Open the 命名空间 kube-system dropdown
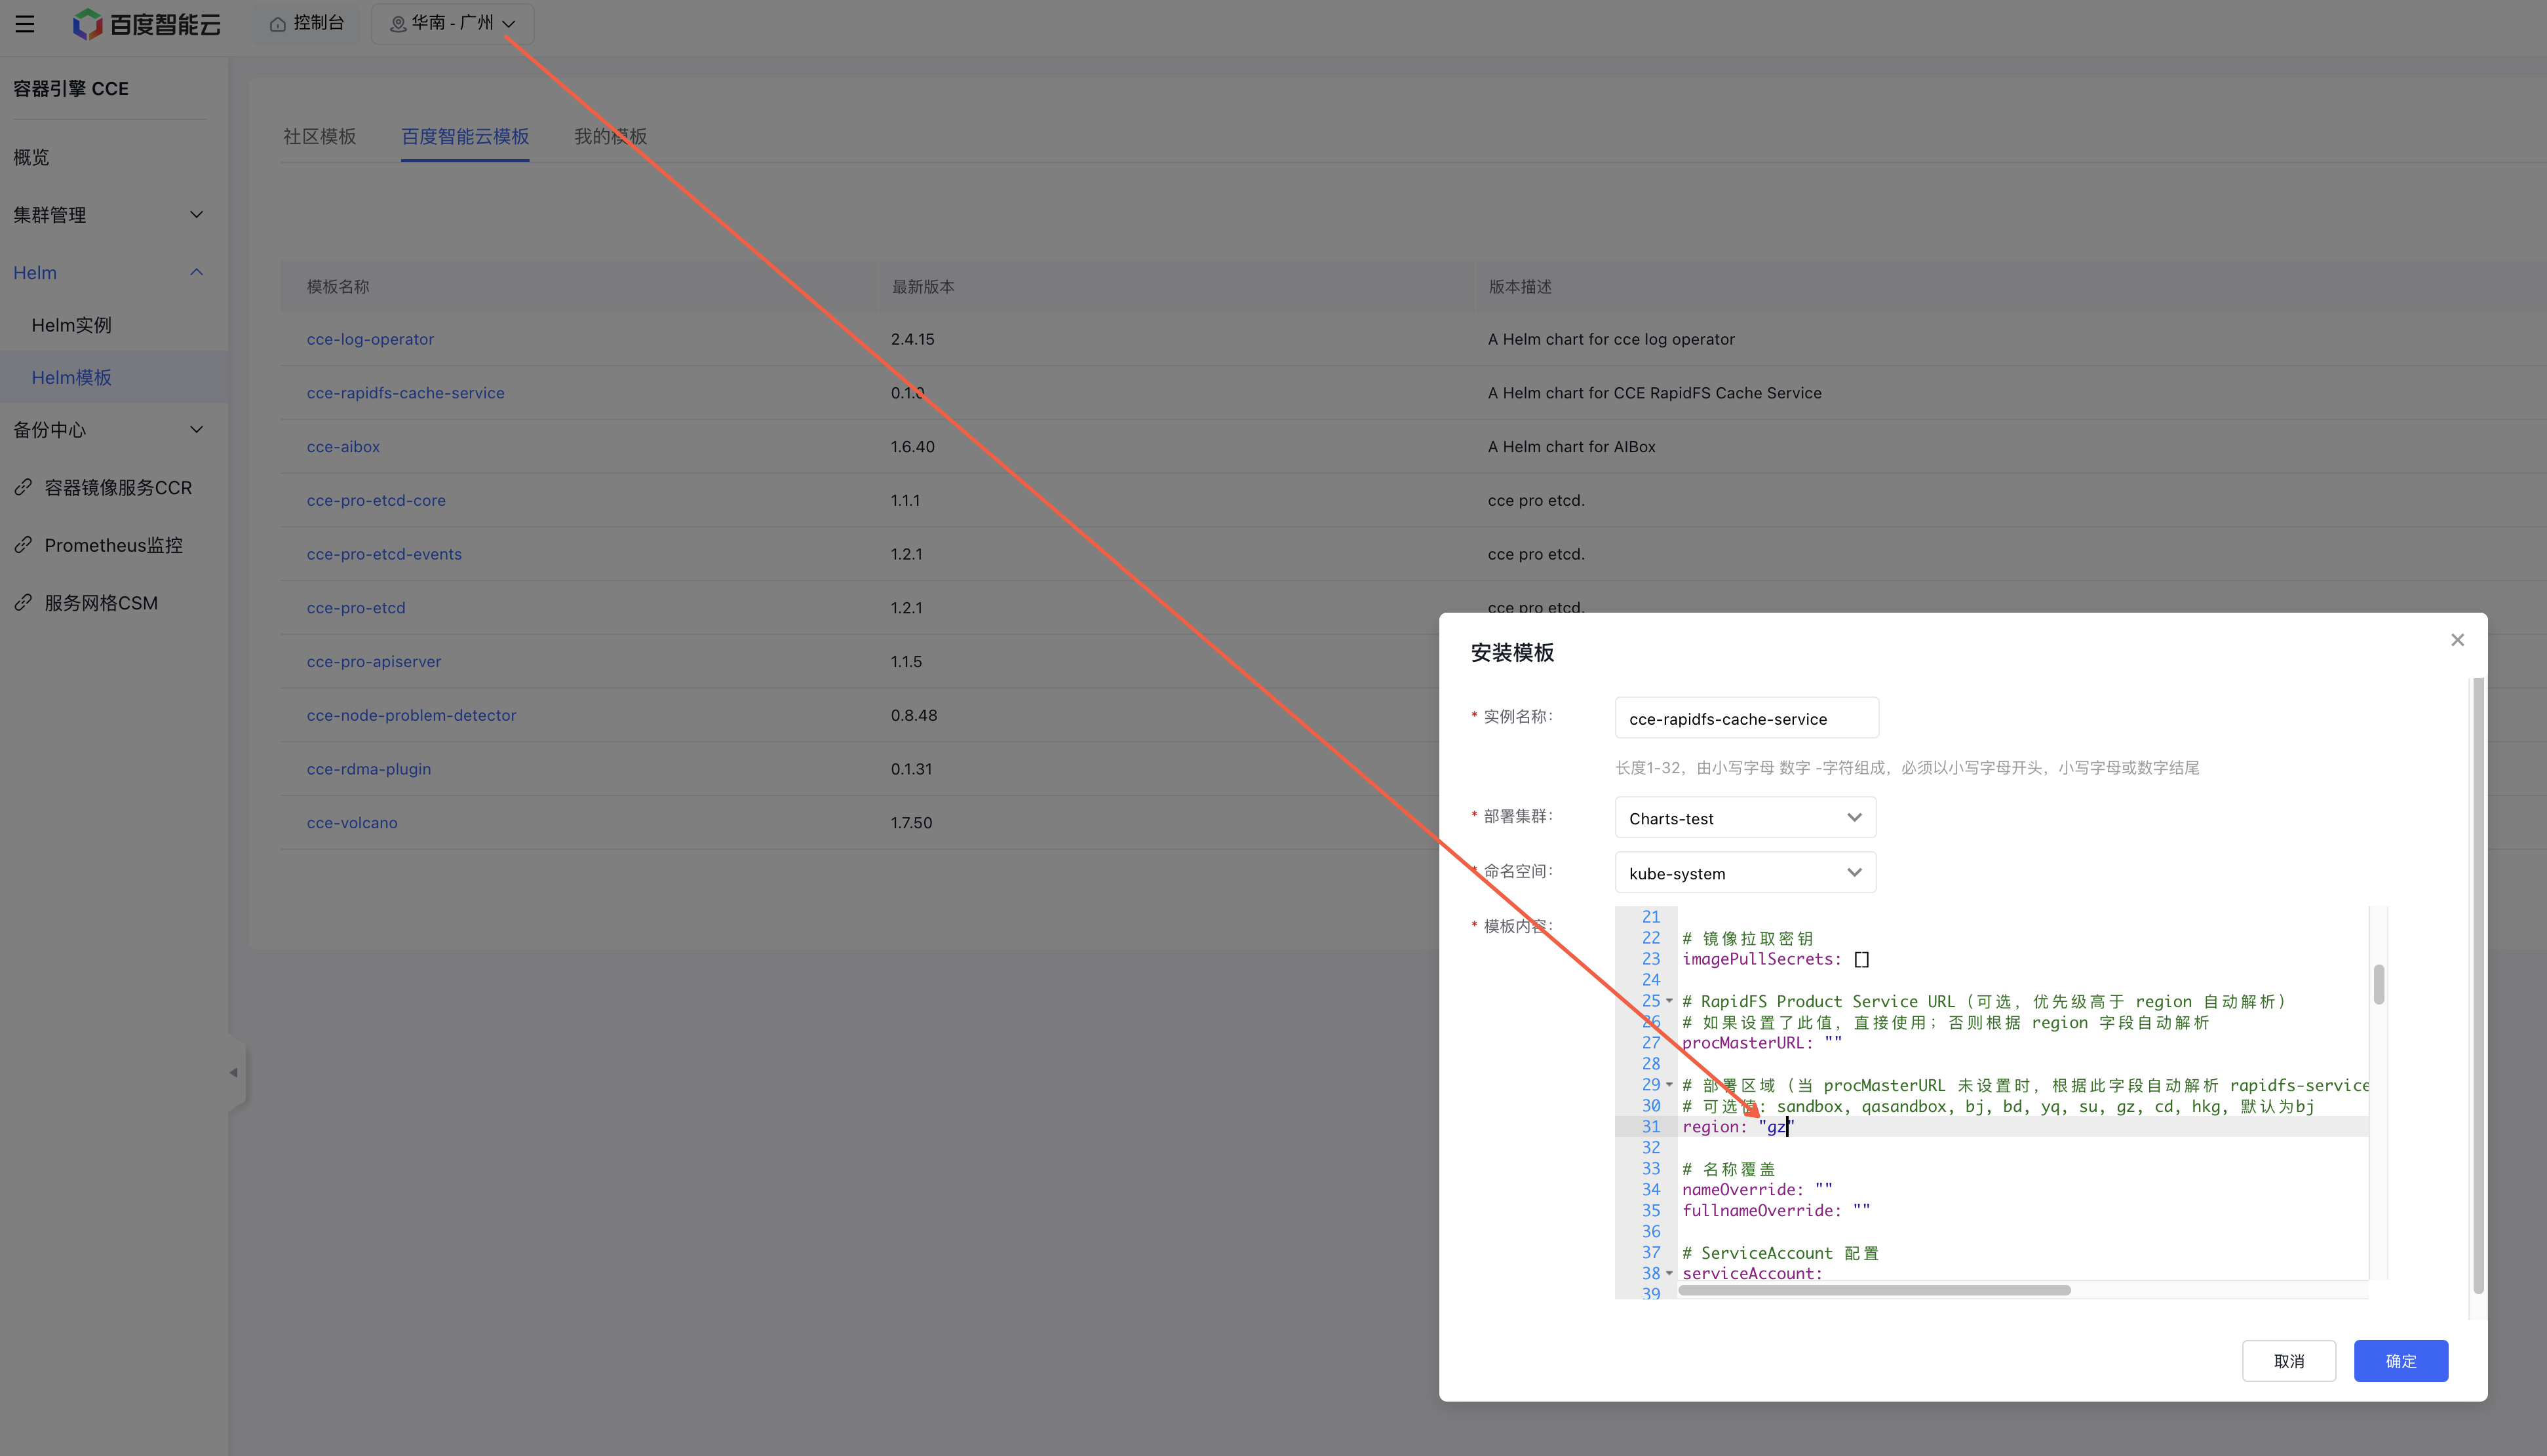Image resolution: width=2547 pixels, height=1456 pixels. 1745,873
